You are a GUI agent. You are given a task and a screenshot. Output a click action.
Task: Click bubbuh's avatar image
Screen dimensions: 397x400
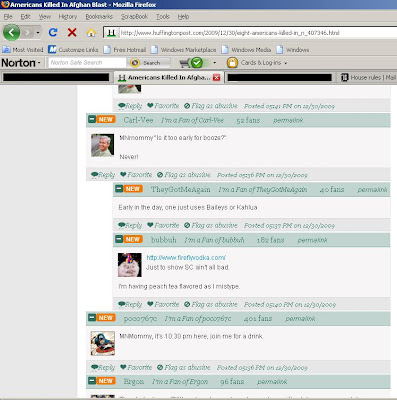click(x=130, y=265)
